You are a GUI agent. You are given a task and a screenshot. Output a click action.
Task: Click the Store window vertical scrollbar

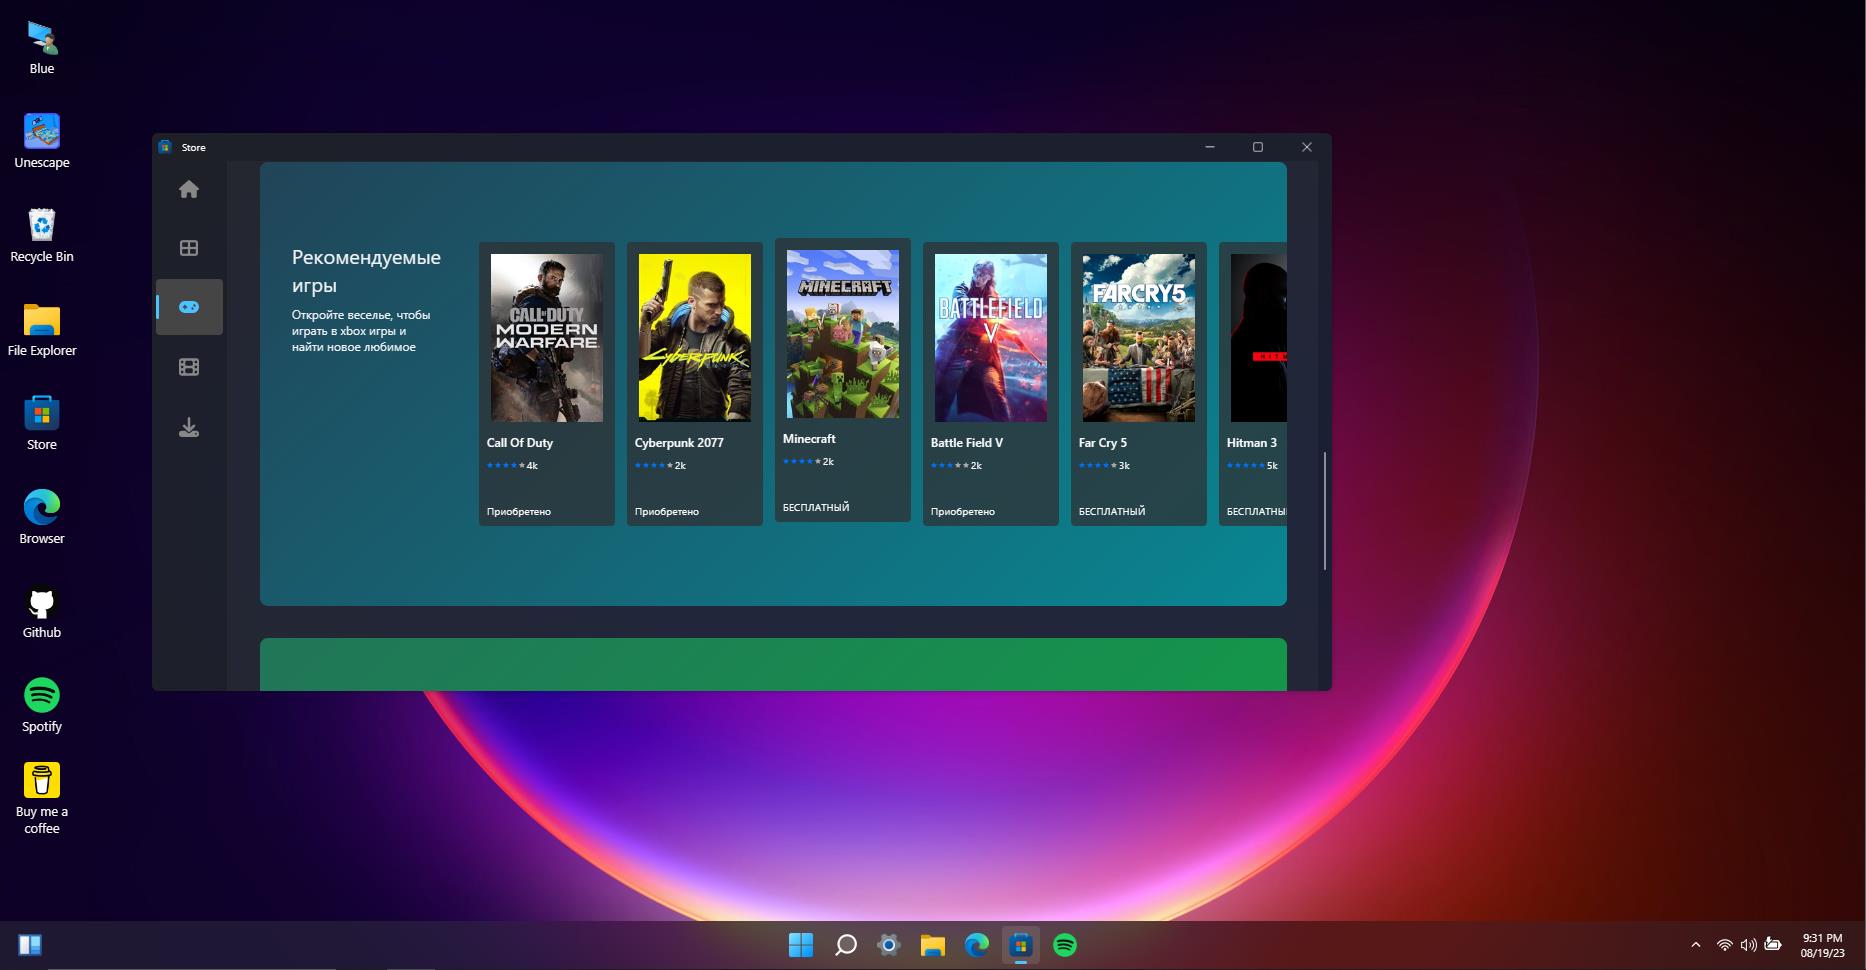pyautogui.click(x=1325, y=511)
